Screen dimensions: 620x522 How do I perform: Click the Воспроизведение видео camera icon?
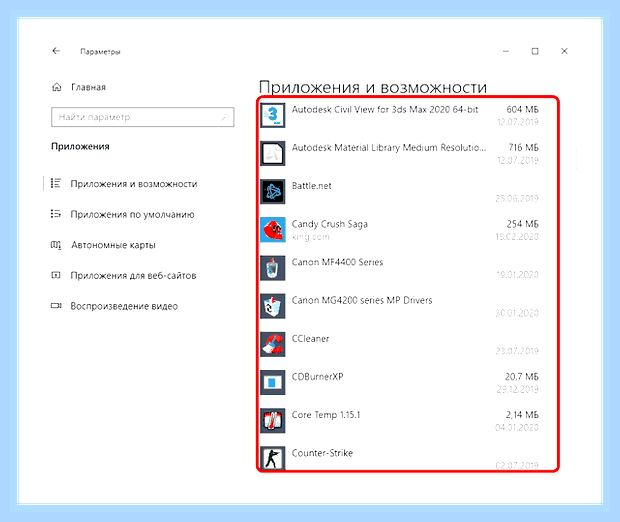(56, 306)
